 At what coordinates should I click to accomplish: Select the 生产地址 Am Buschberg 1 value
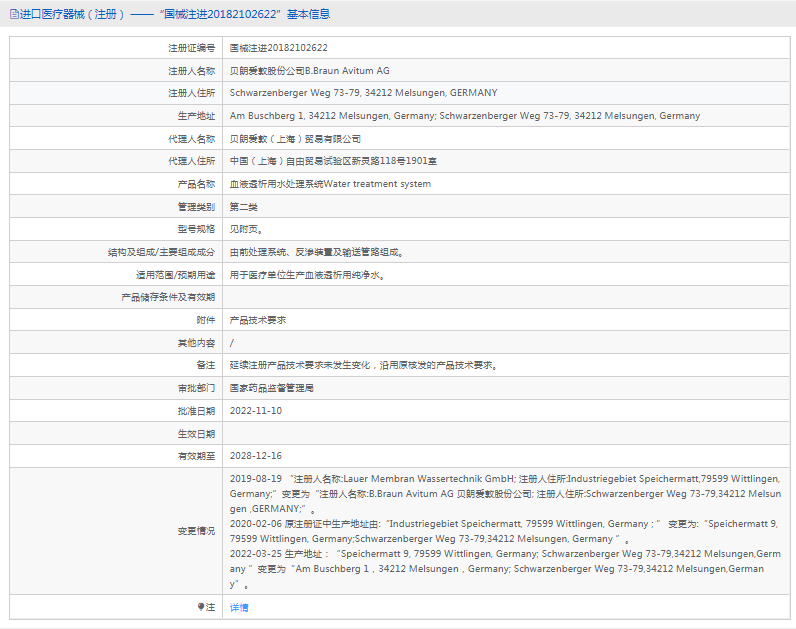(x=465, y=116)
